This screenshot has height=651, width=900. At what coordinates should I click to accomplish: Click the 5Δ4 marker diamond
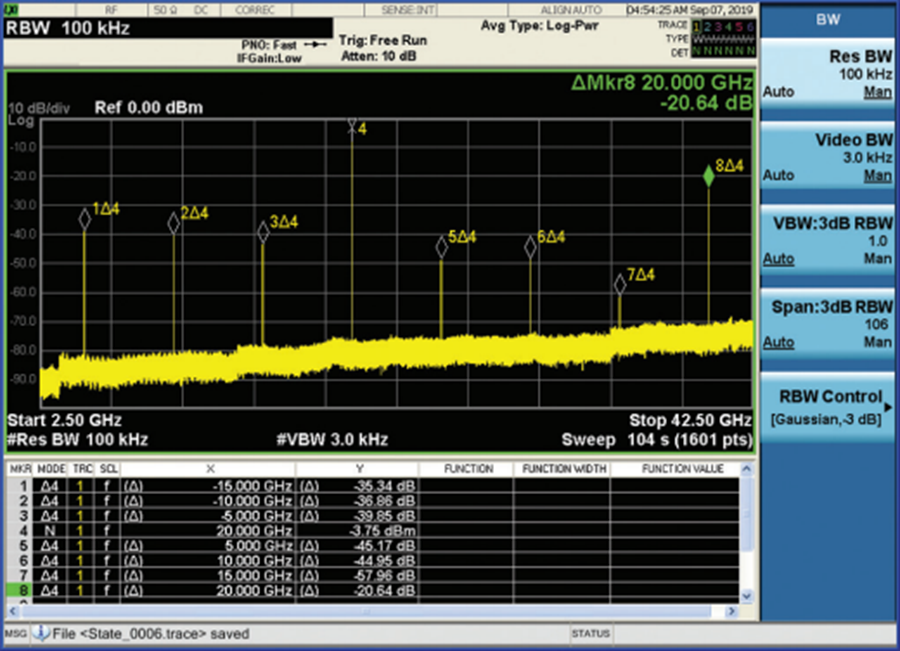441,246
